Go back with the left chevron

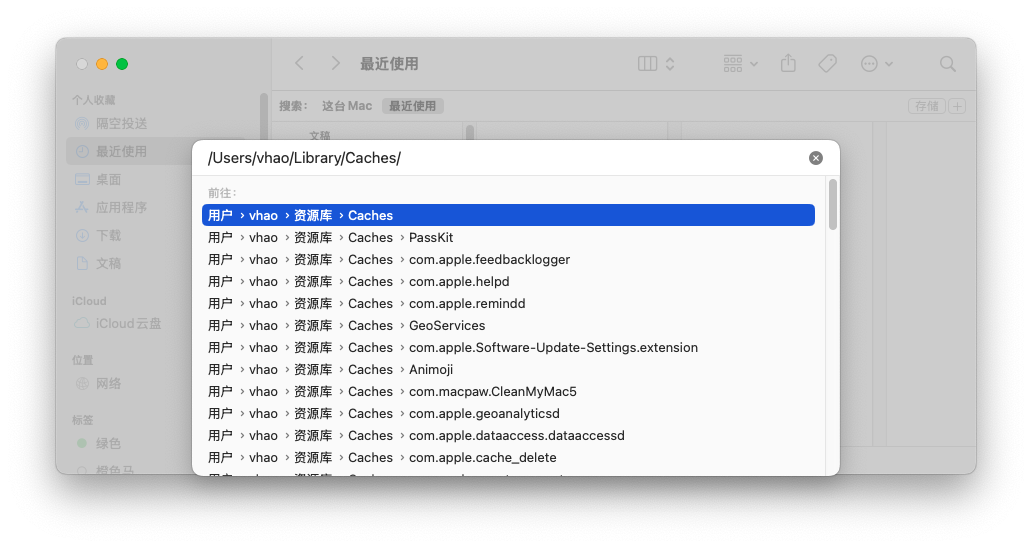click(299, 64)
